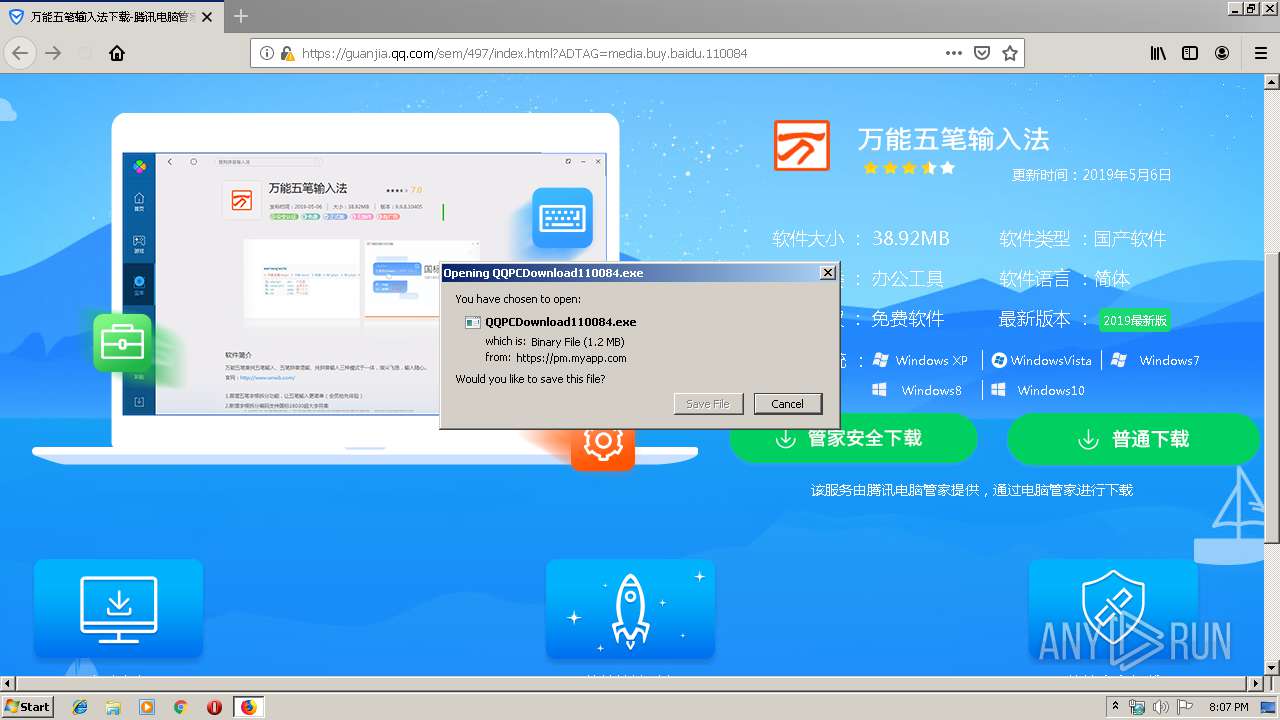Open the Action Center flag tray icon
Screen dimensions: 1280x720
1185,707
